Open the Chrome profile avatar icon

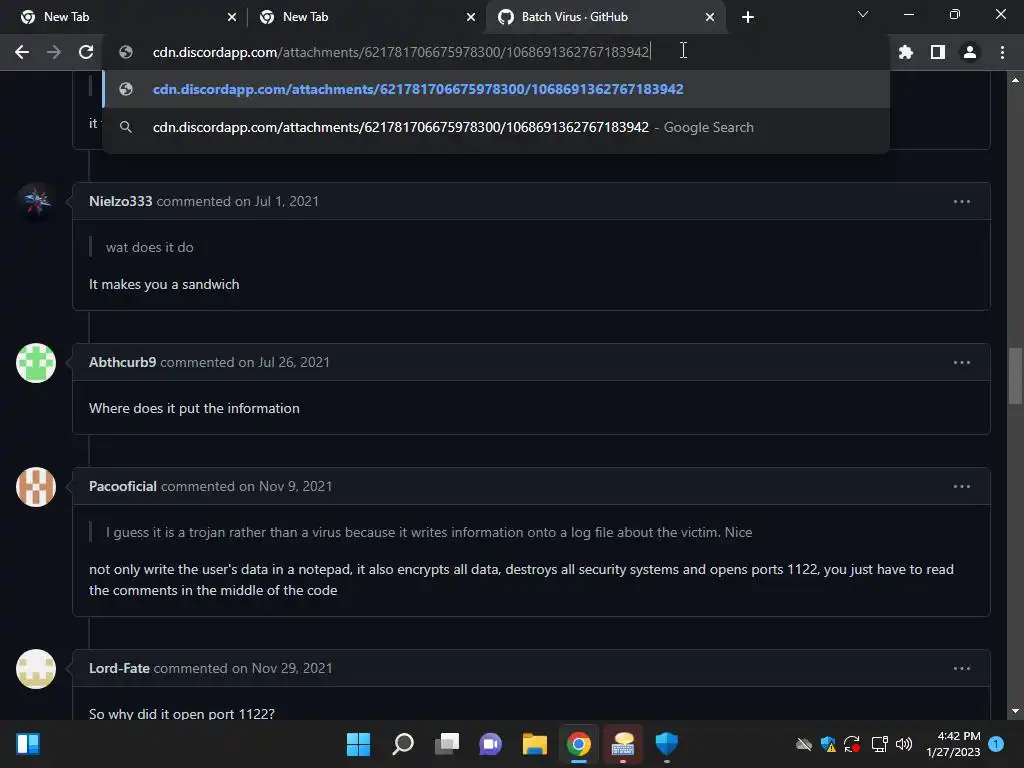[x=970, y=52]
